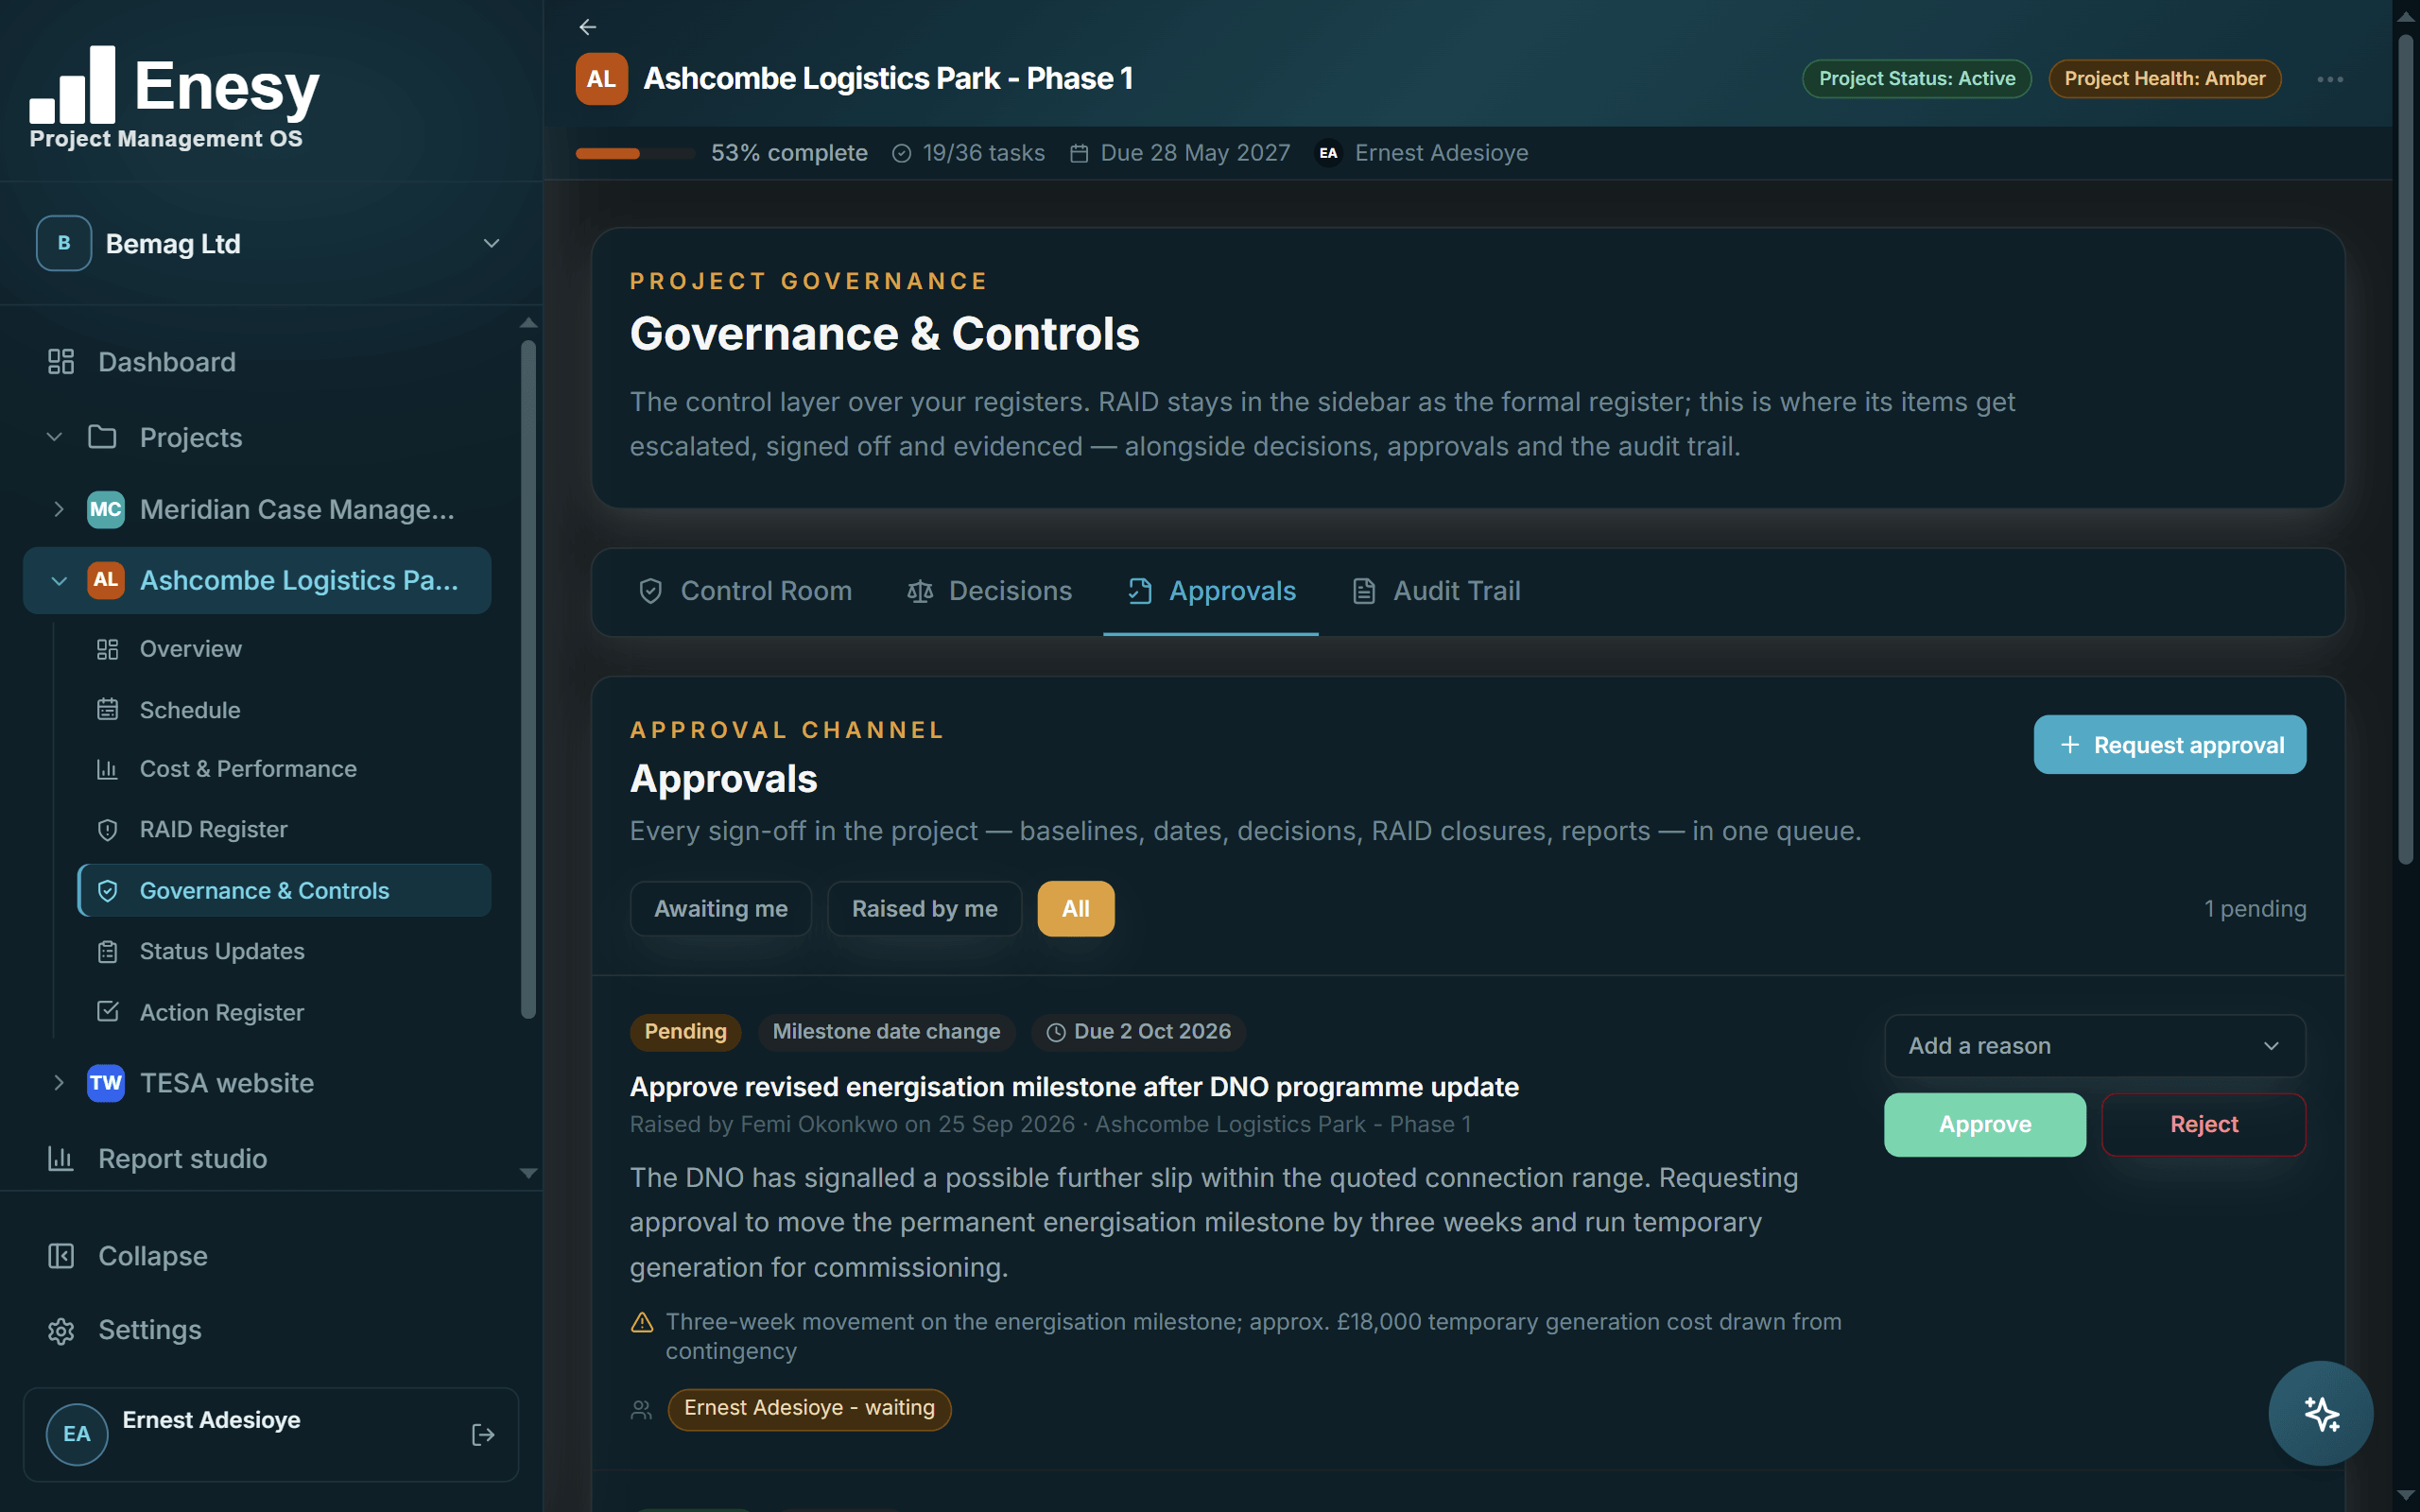2420x1512 pixels.
Task: Switch to the Control Room tab
Action: click(745, 591)
